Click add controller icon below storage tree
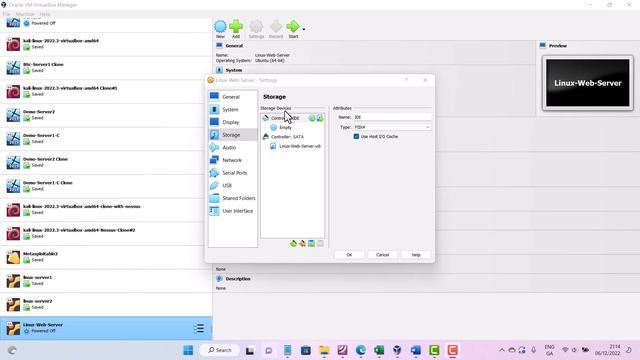The width and height of the screenshot is (640, 360). (293, 244)
